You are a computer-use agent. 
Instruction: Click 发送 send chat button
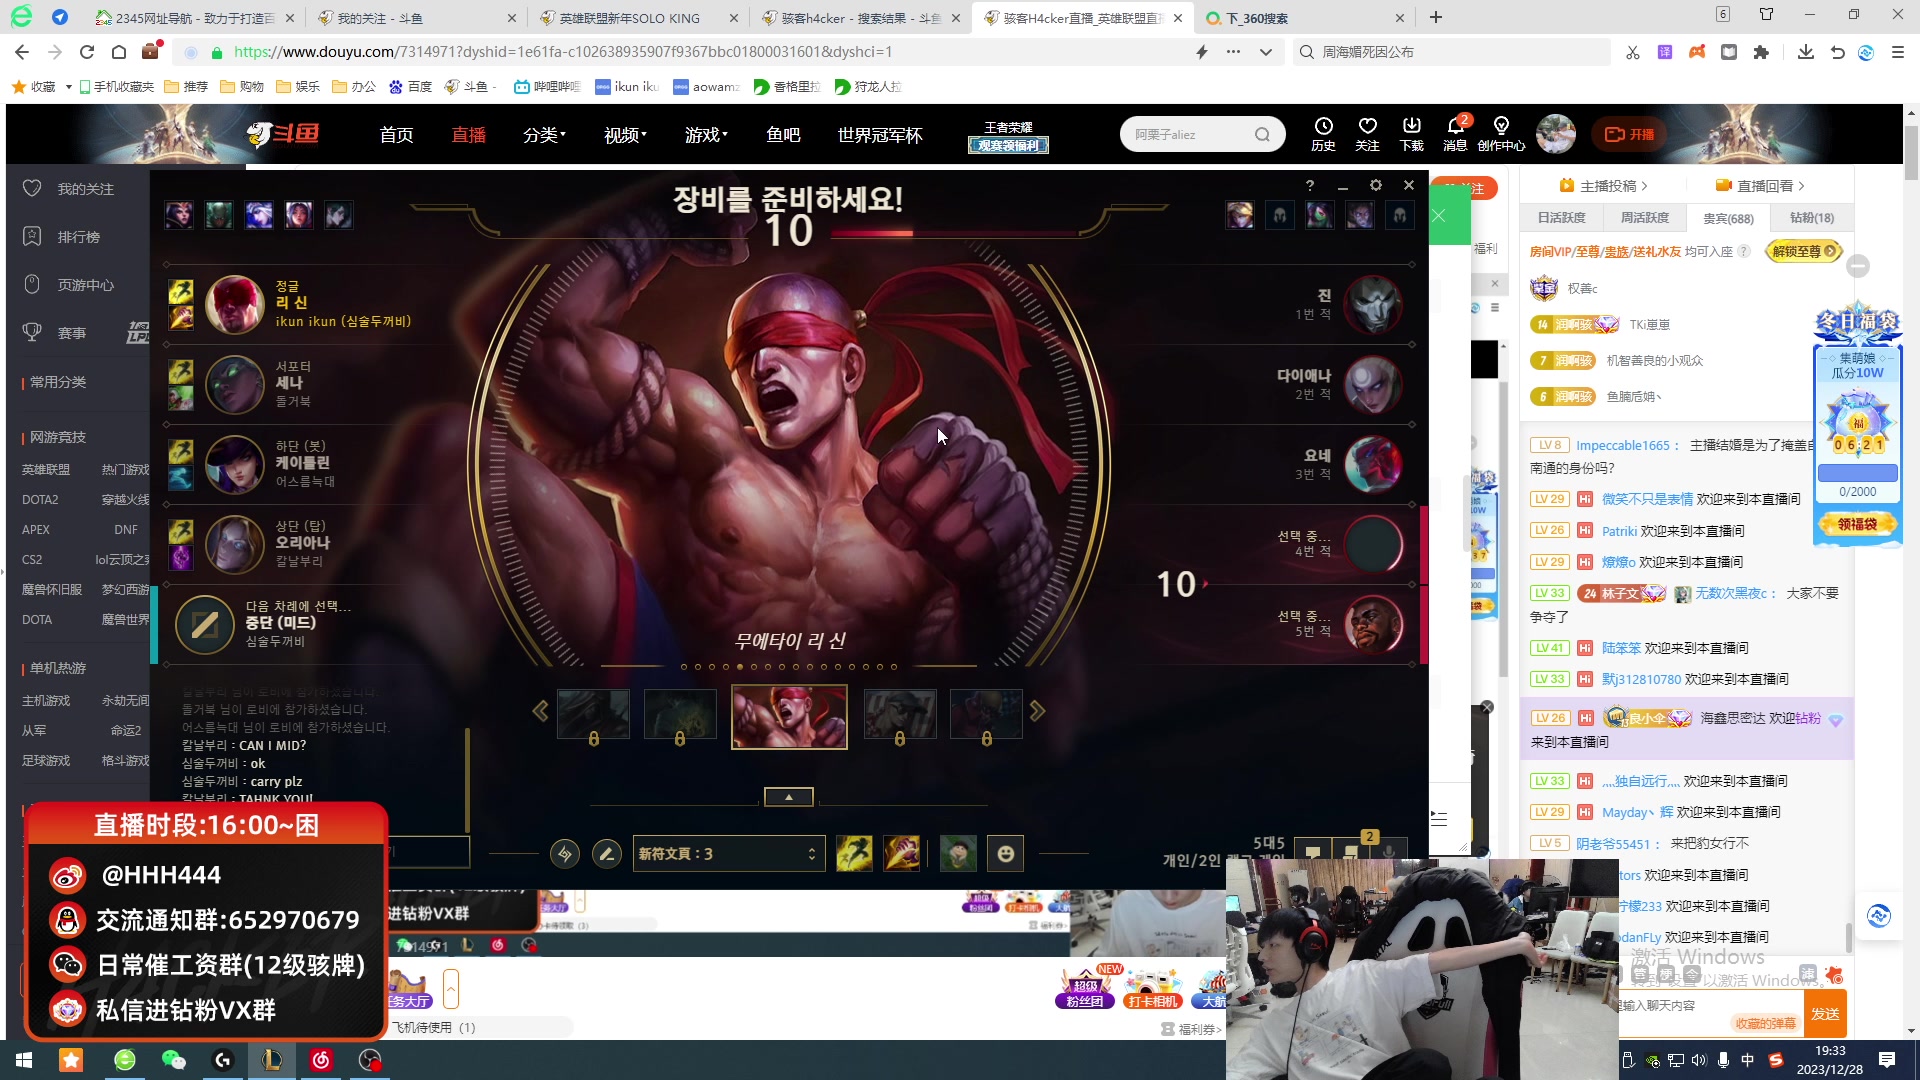[1825, 1014]
